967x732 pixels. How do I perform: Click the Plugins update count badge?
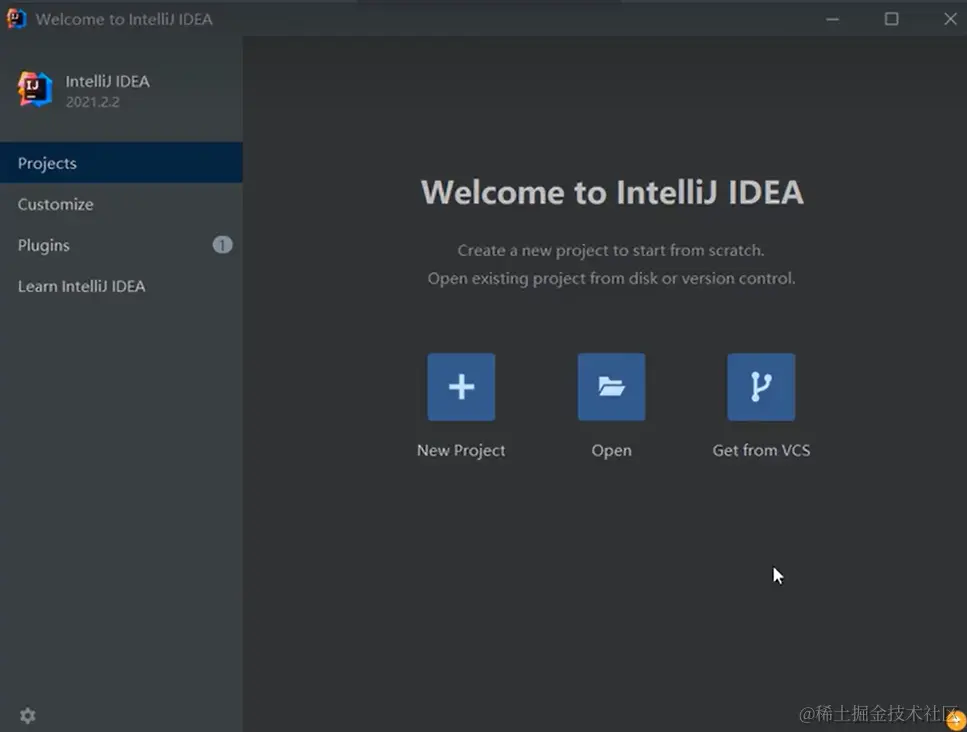point(223,245)
